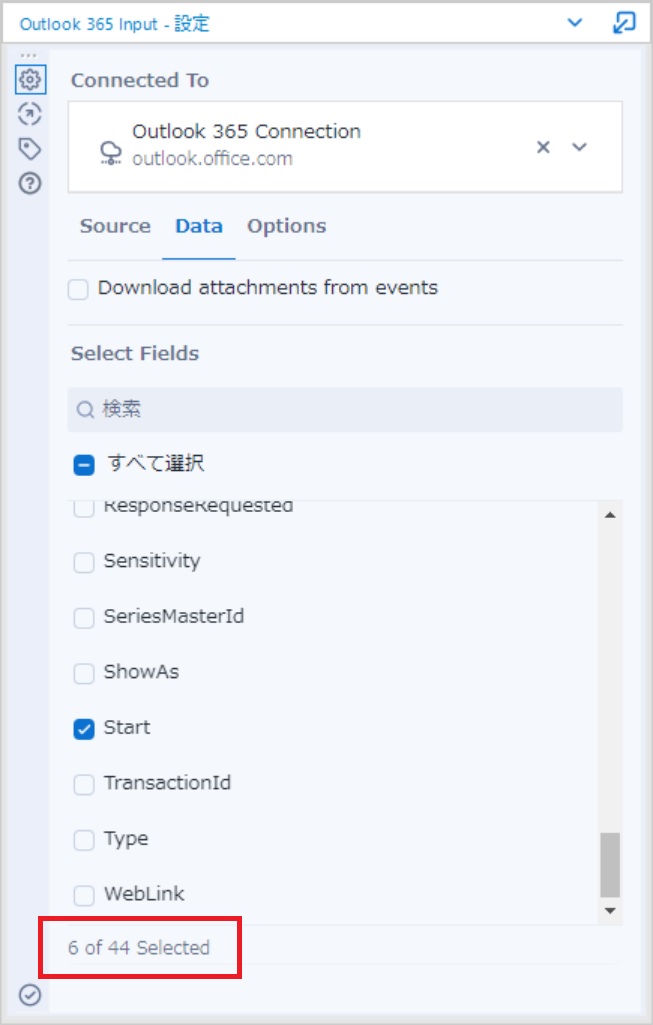
Task: Uncheck the Start field checkbox
Action: click(84, 729)
